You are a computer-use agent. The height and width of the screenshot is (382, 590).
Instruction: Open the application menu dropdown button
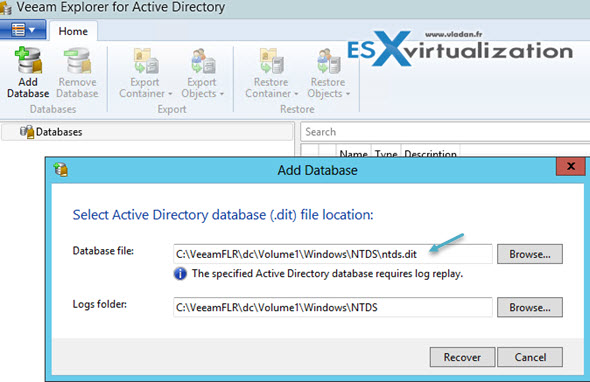point(23,29)
